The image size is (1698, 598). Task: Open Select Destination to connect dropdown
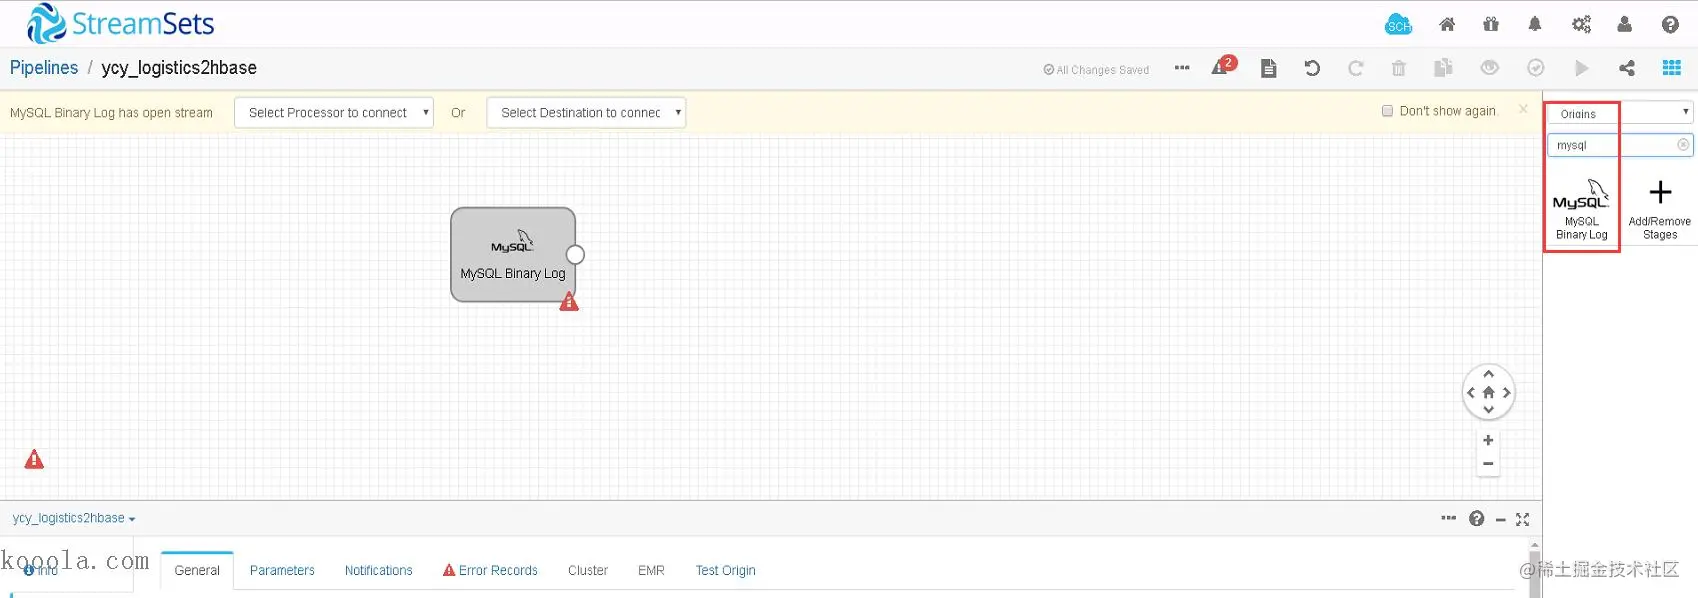586,113
